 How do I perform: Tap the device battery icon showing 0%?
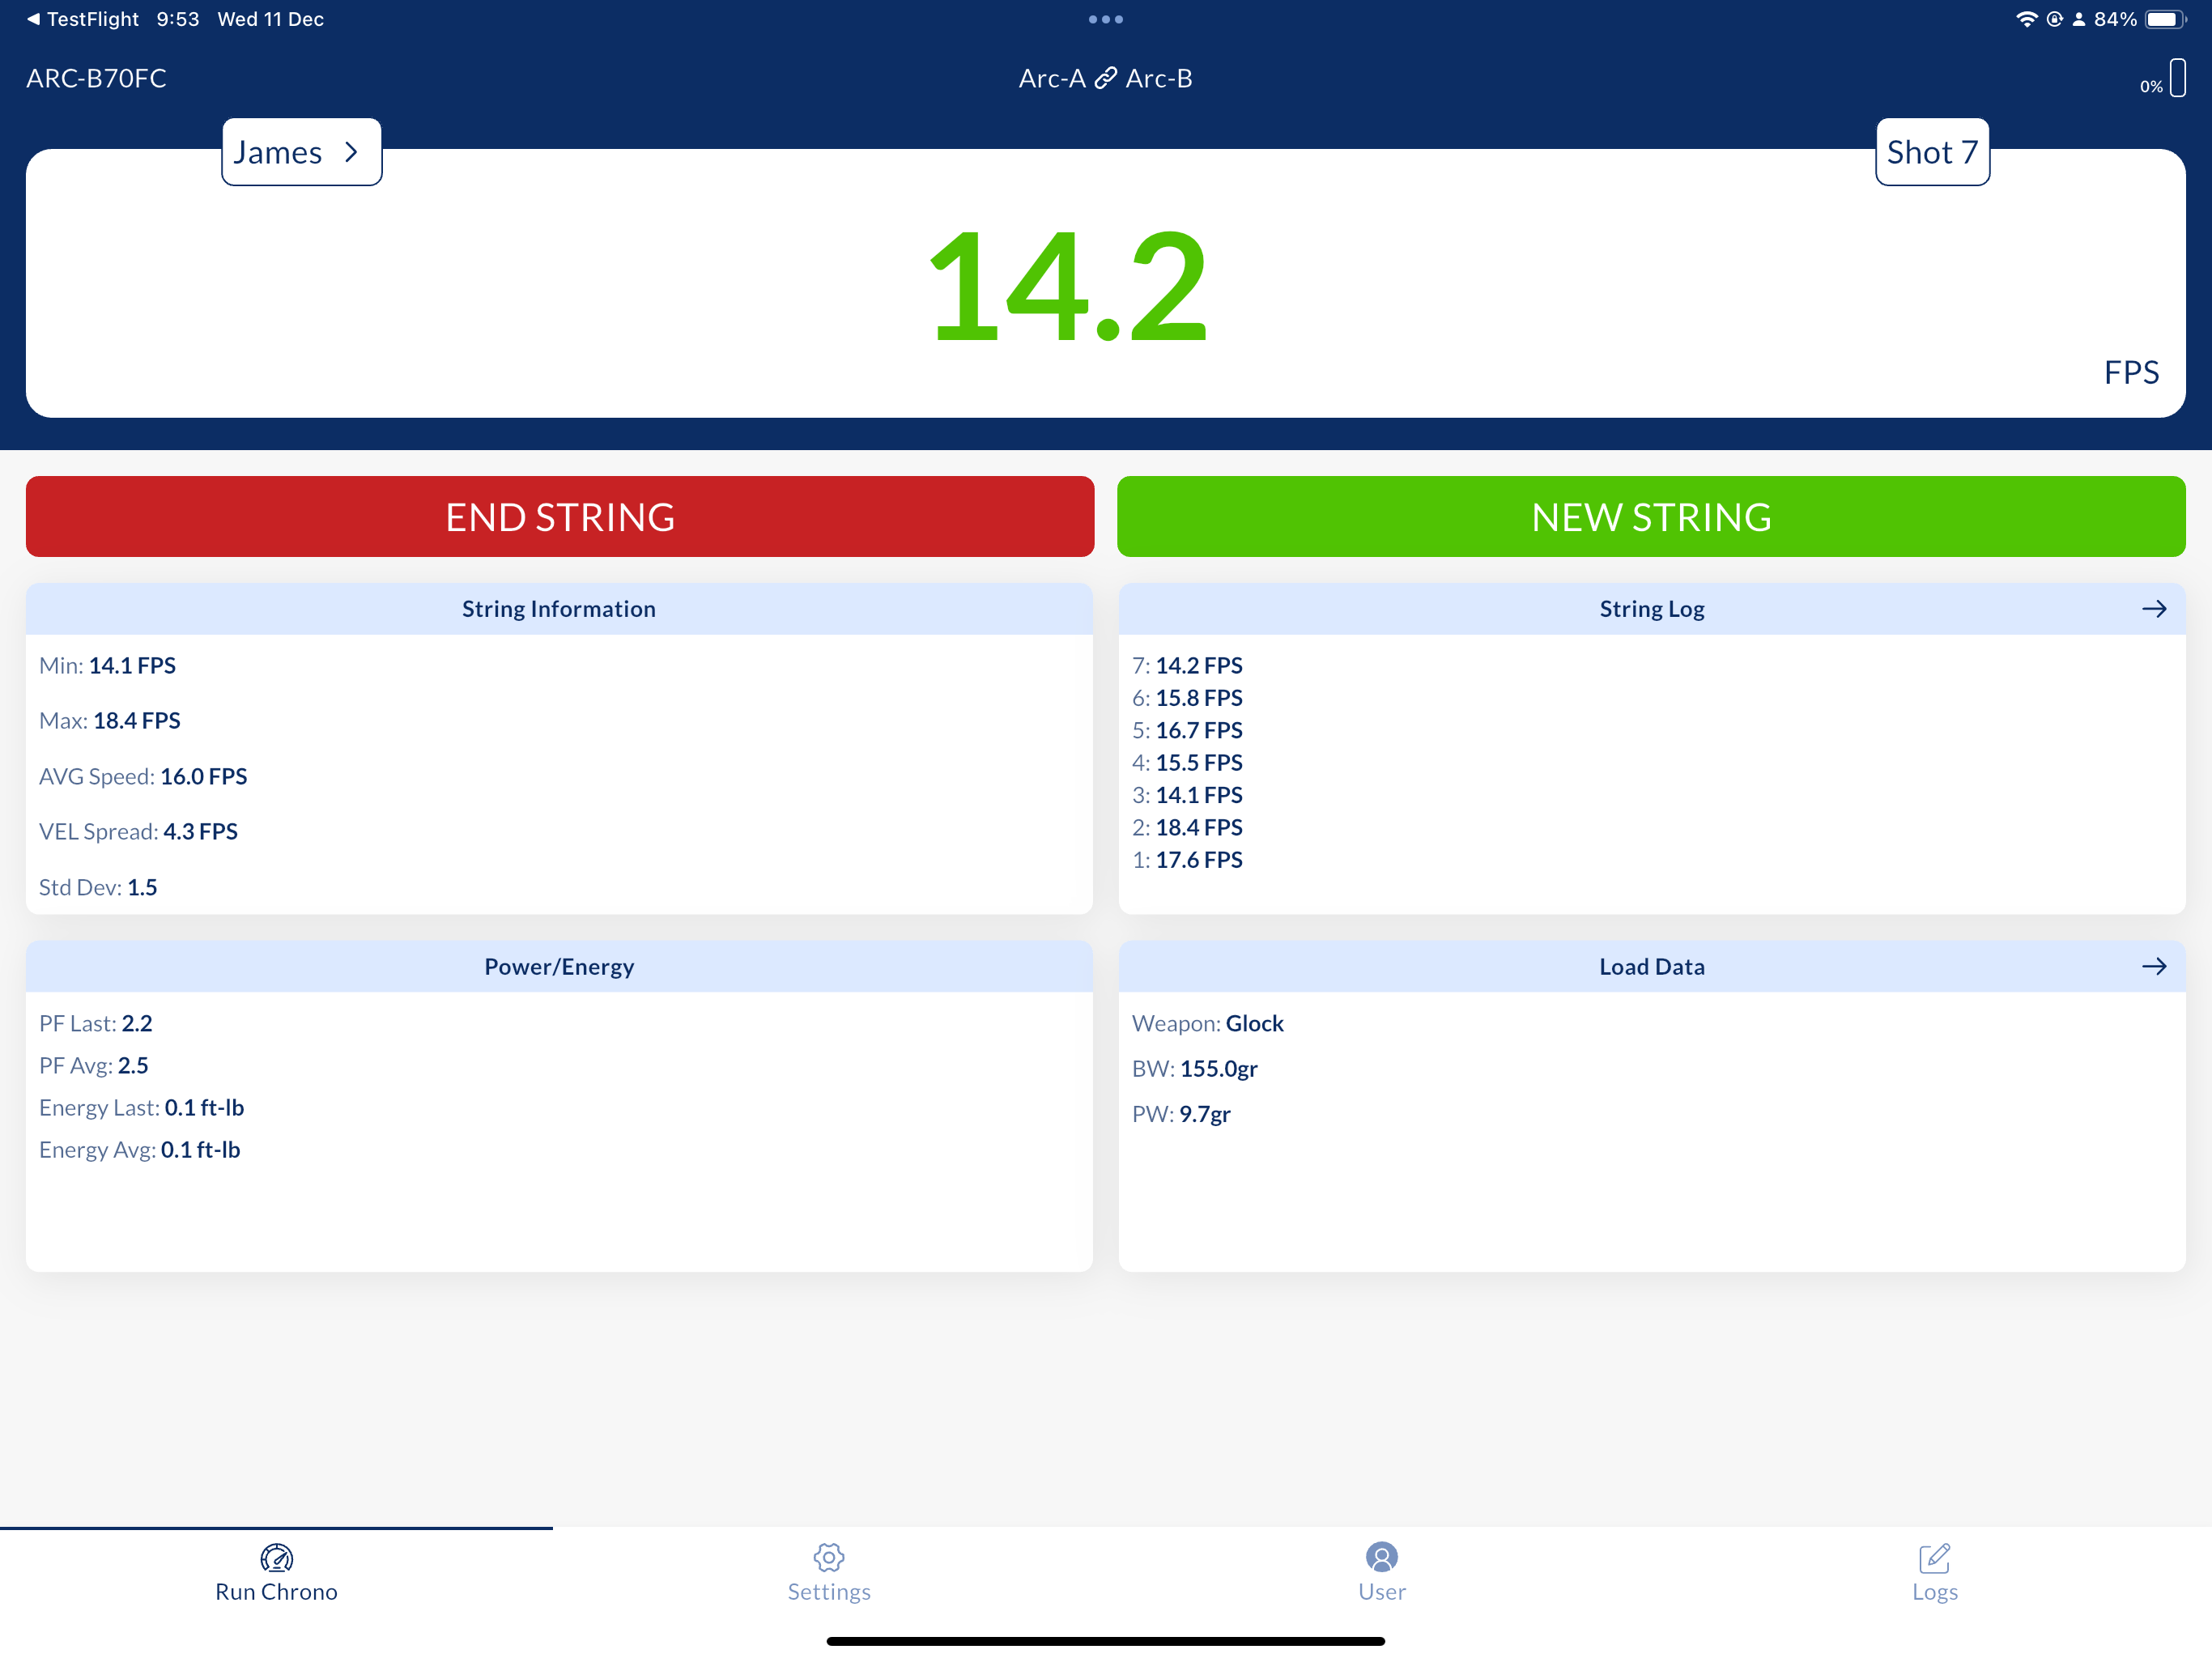point(2178,77)
